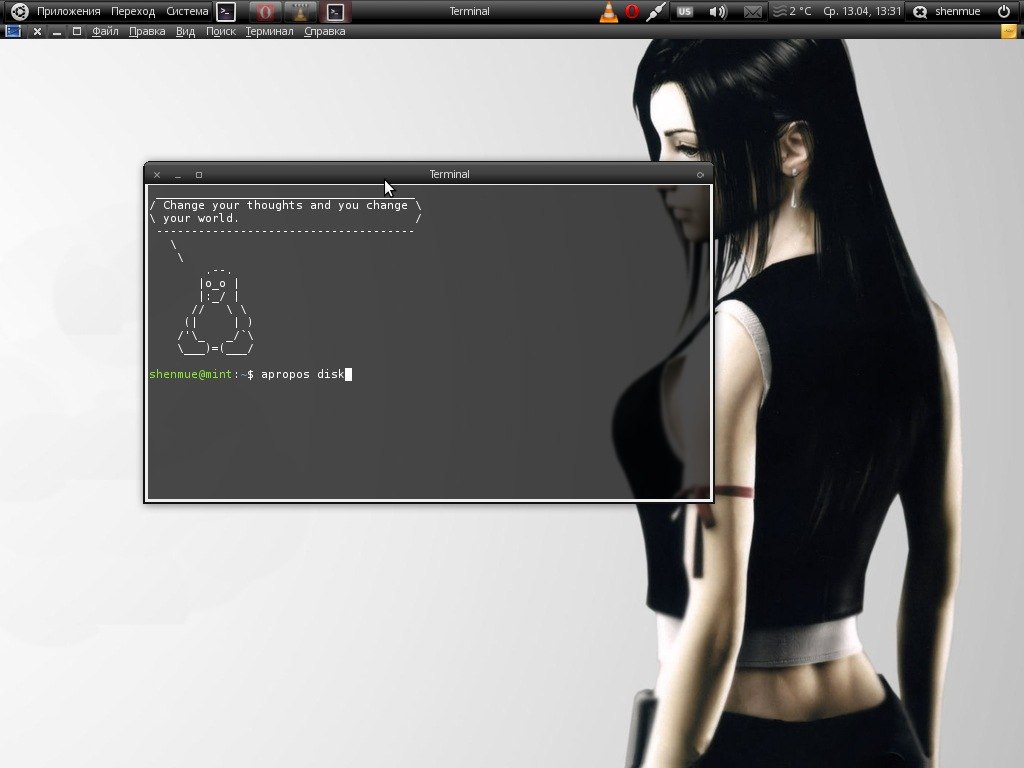This screenshot has width=1024, height=768.
Task: Open the Терминал menu
Action: (x=269, y=31)
